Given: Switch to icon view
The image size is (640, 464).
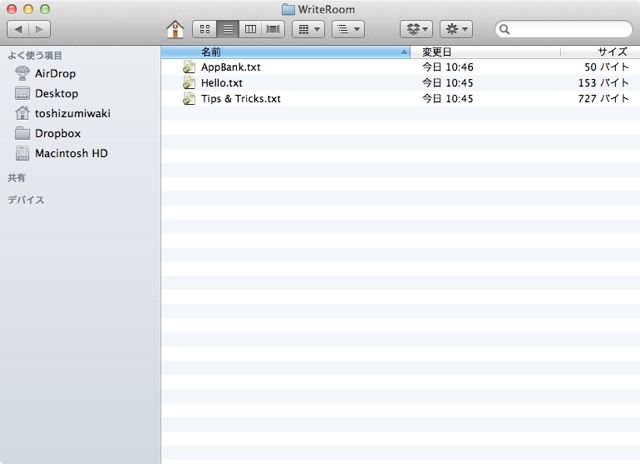Looking at the screenshot, I should [204, 29].
